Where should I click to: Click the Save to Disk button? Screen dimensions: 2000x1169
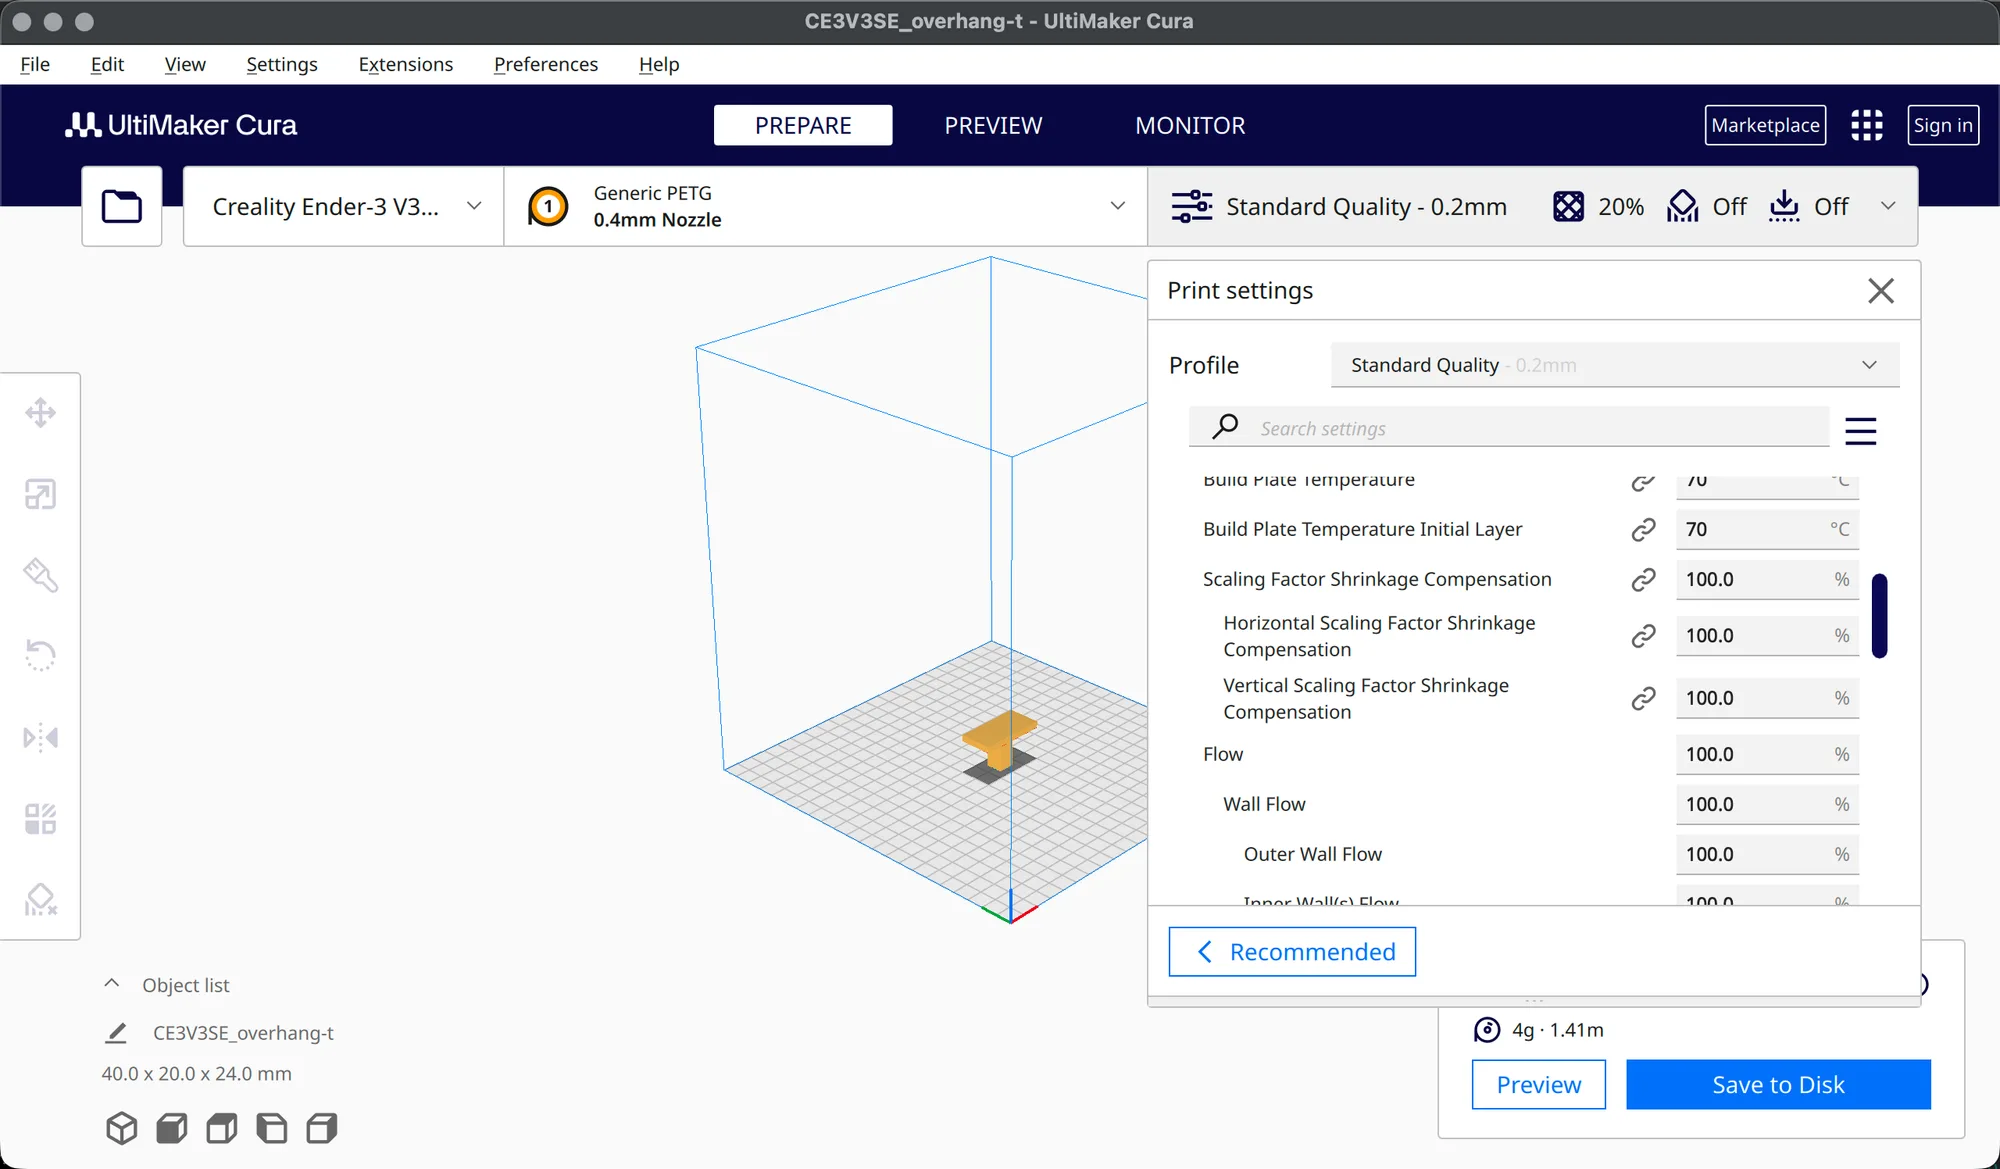pyautogui.click(x=1778, y=1084)
